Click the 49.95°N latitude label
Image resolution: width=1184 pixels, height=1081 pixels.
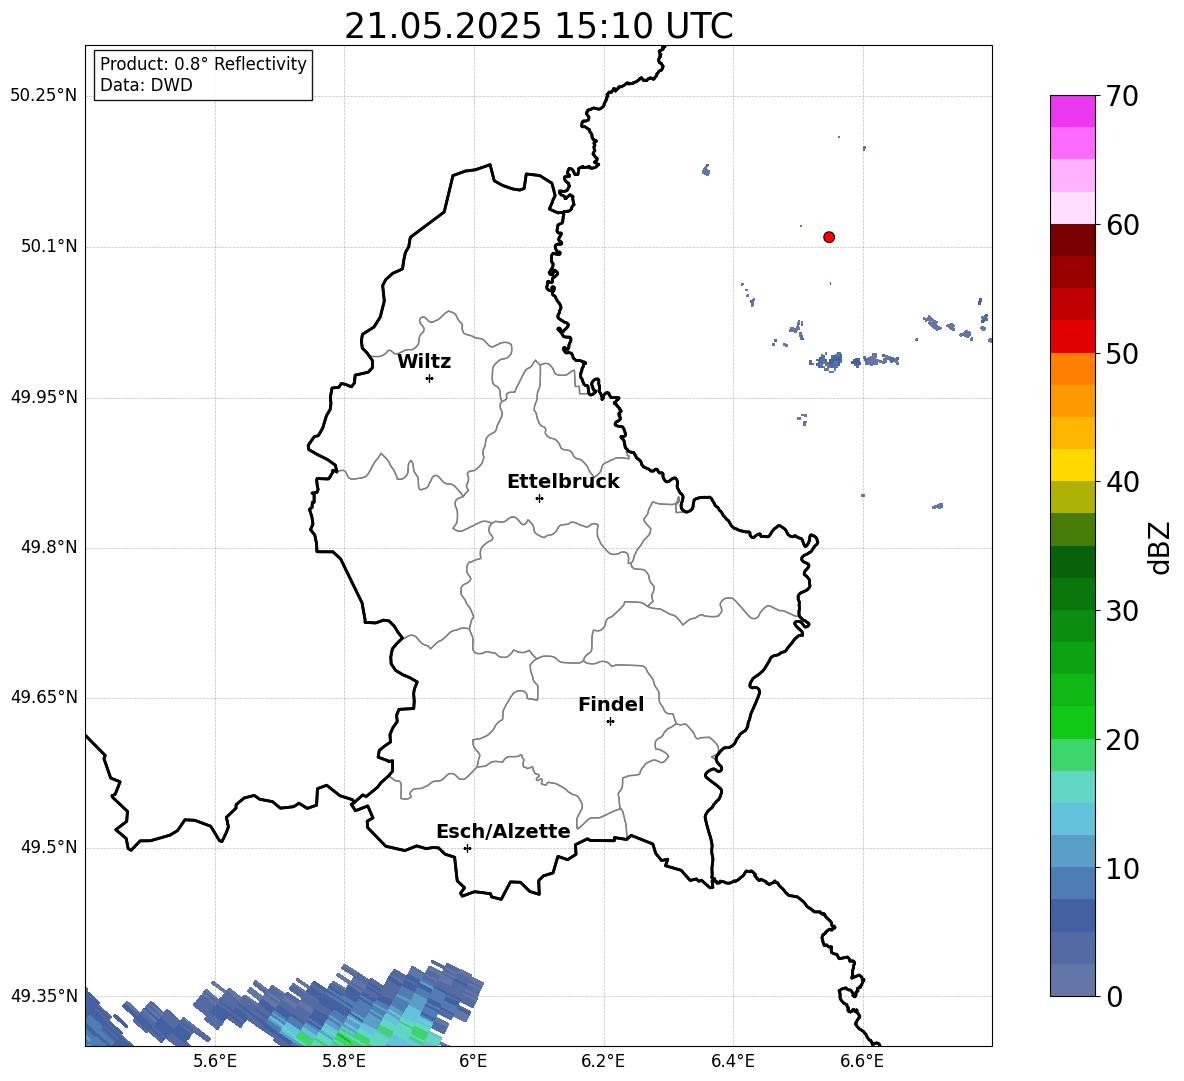coord(44,397)
